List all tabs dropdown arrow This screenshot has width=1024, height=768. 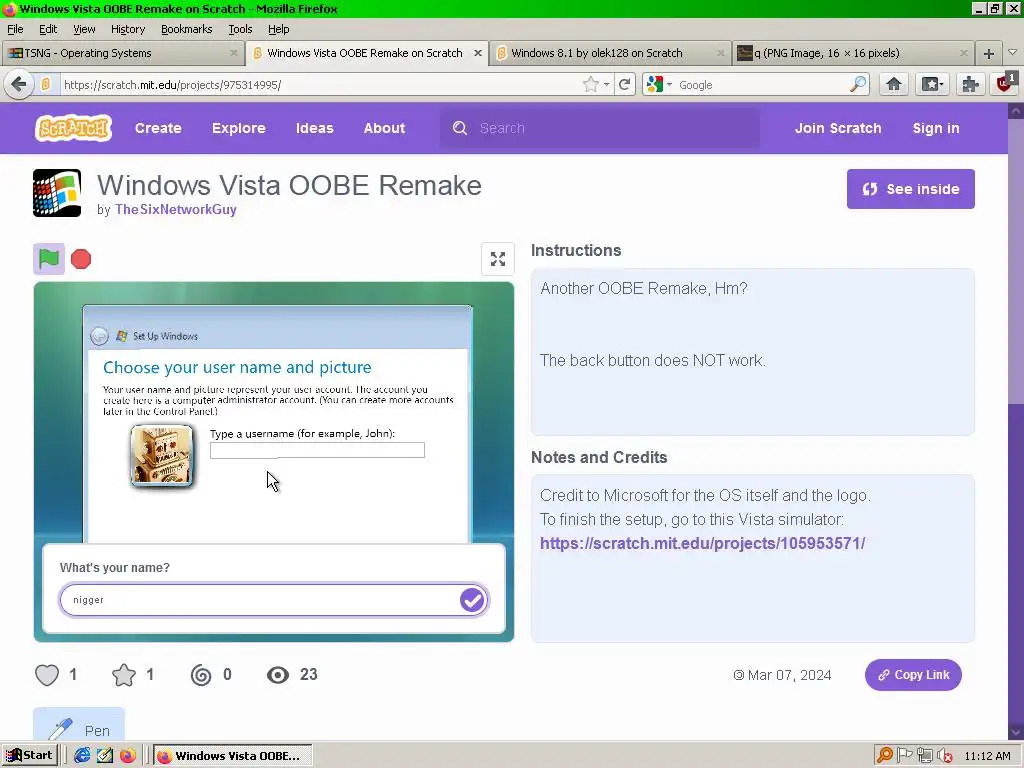click(1012, 53)
